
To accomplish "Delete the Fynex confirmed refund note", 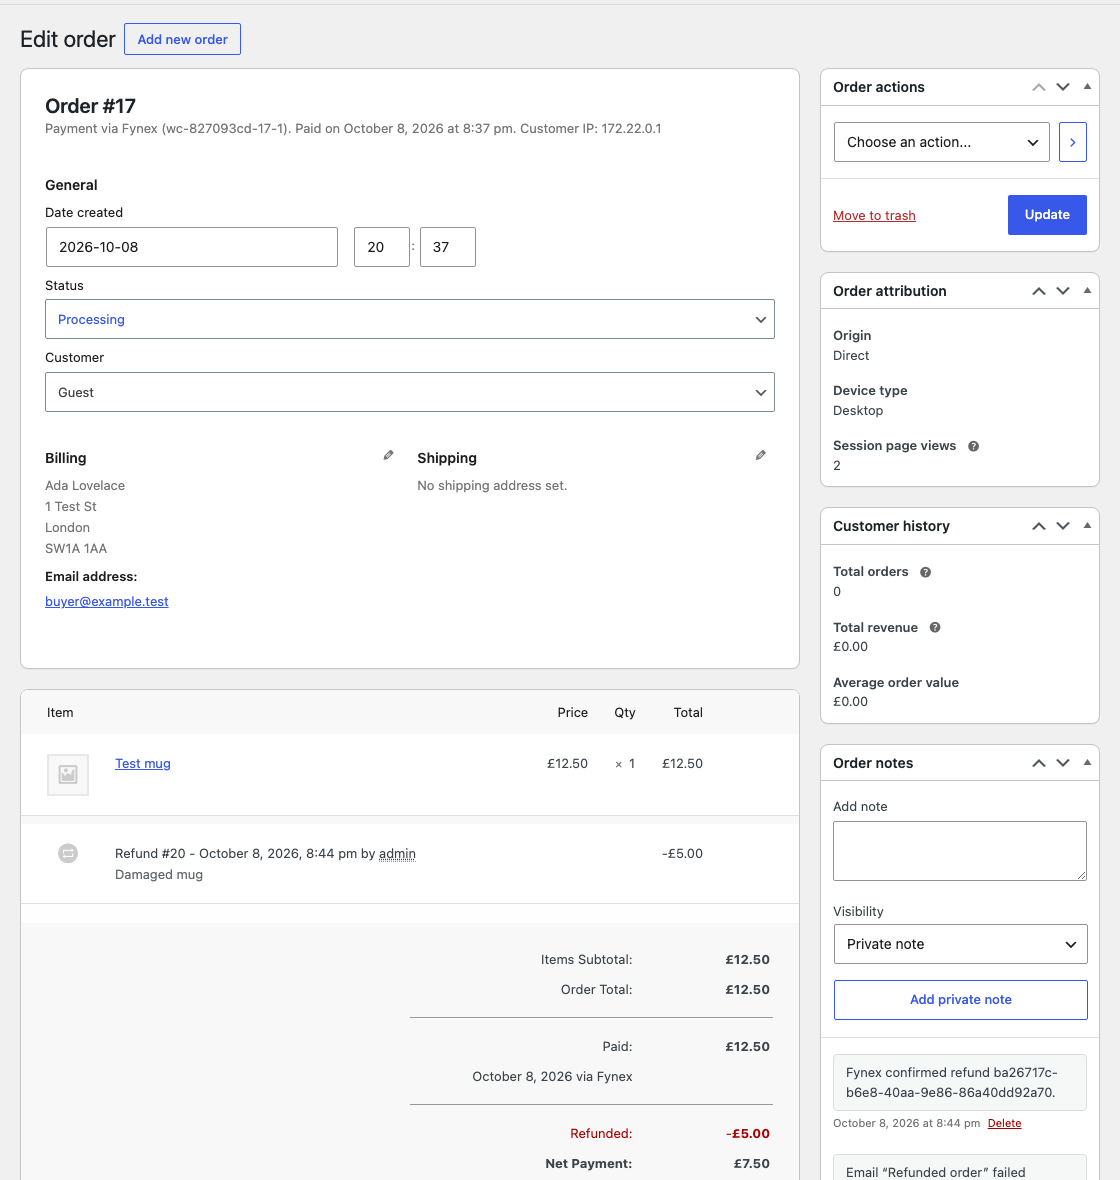I will coord(1004,1123).
